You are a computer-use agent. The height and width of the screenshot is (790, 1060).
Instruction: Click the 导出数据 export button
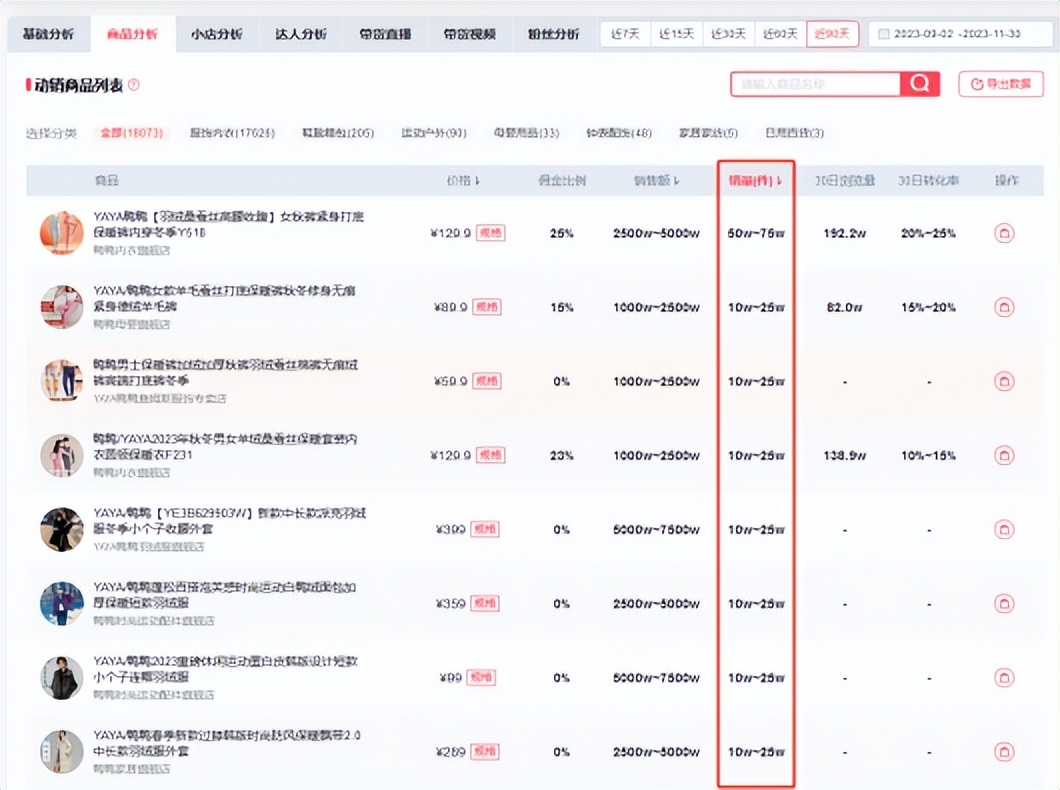(1000, 84)
